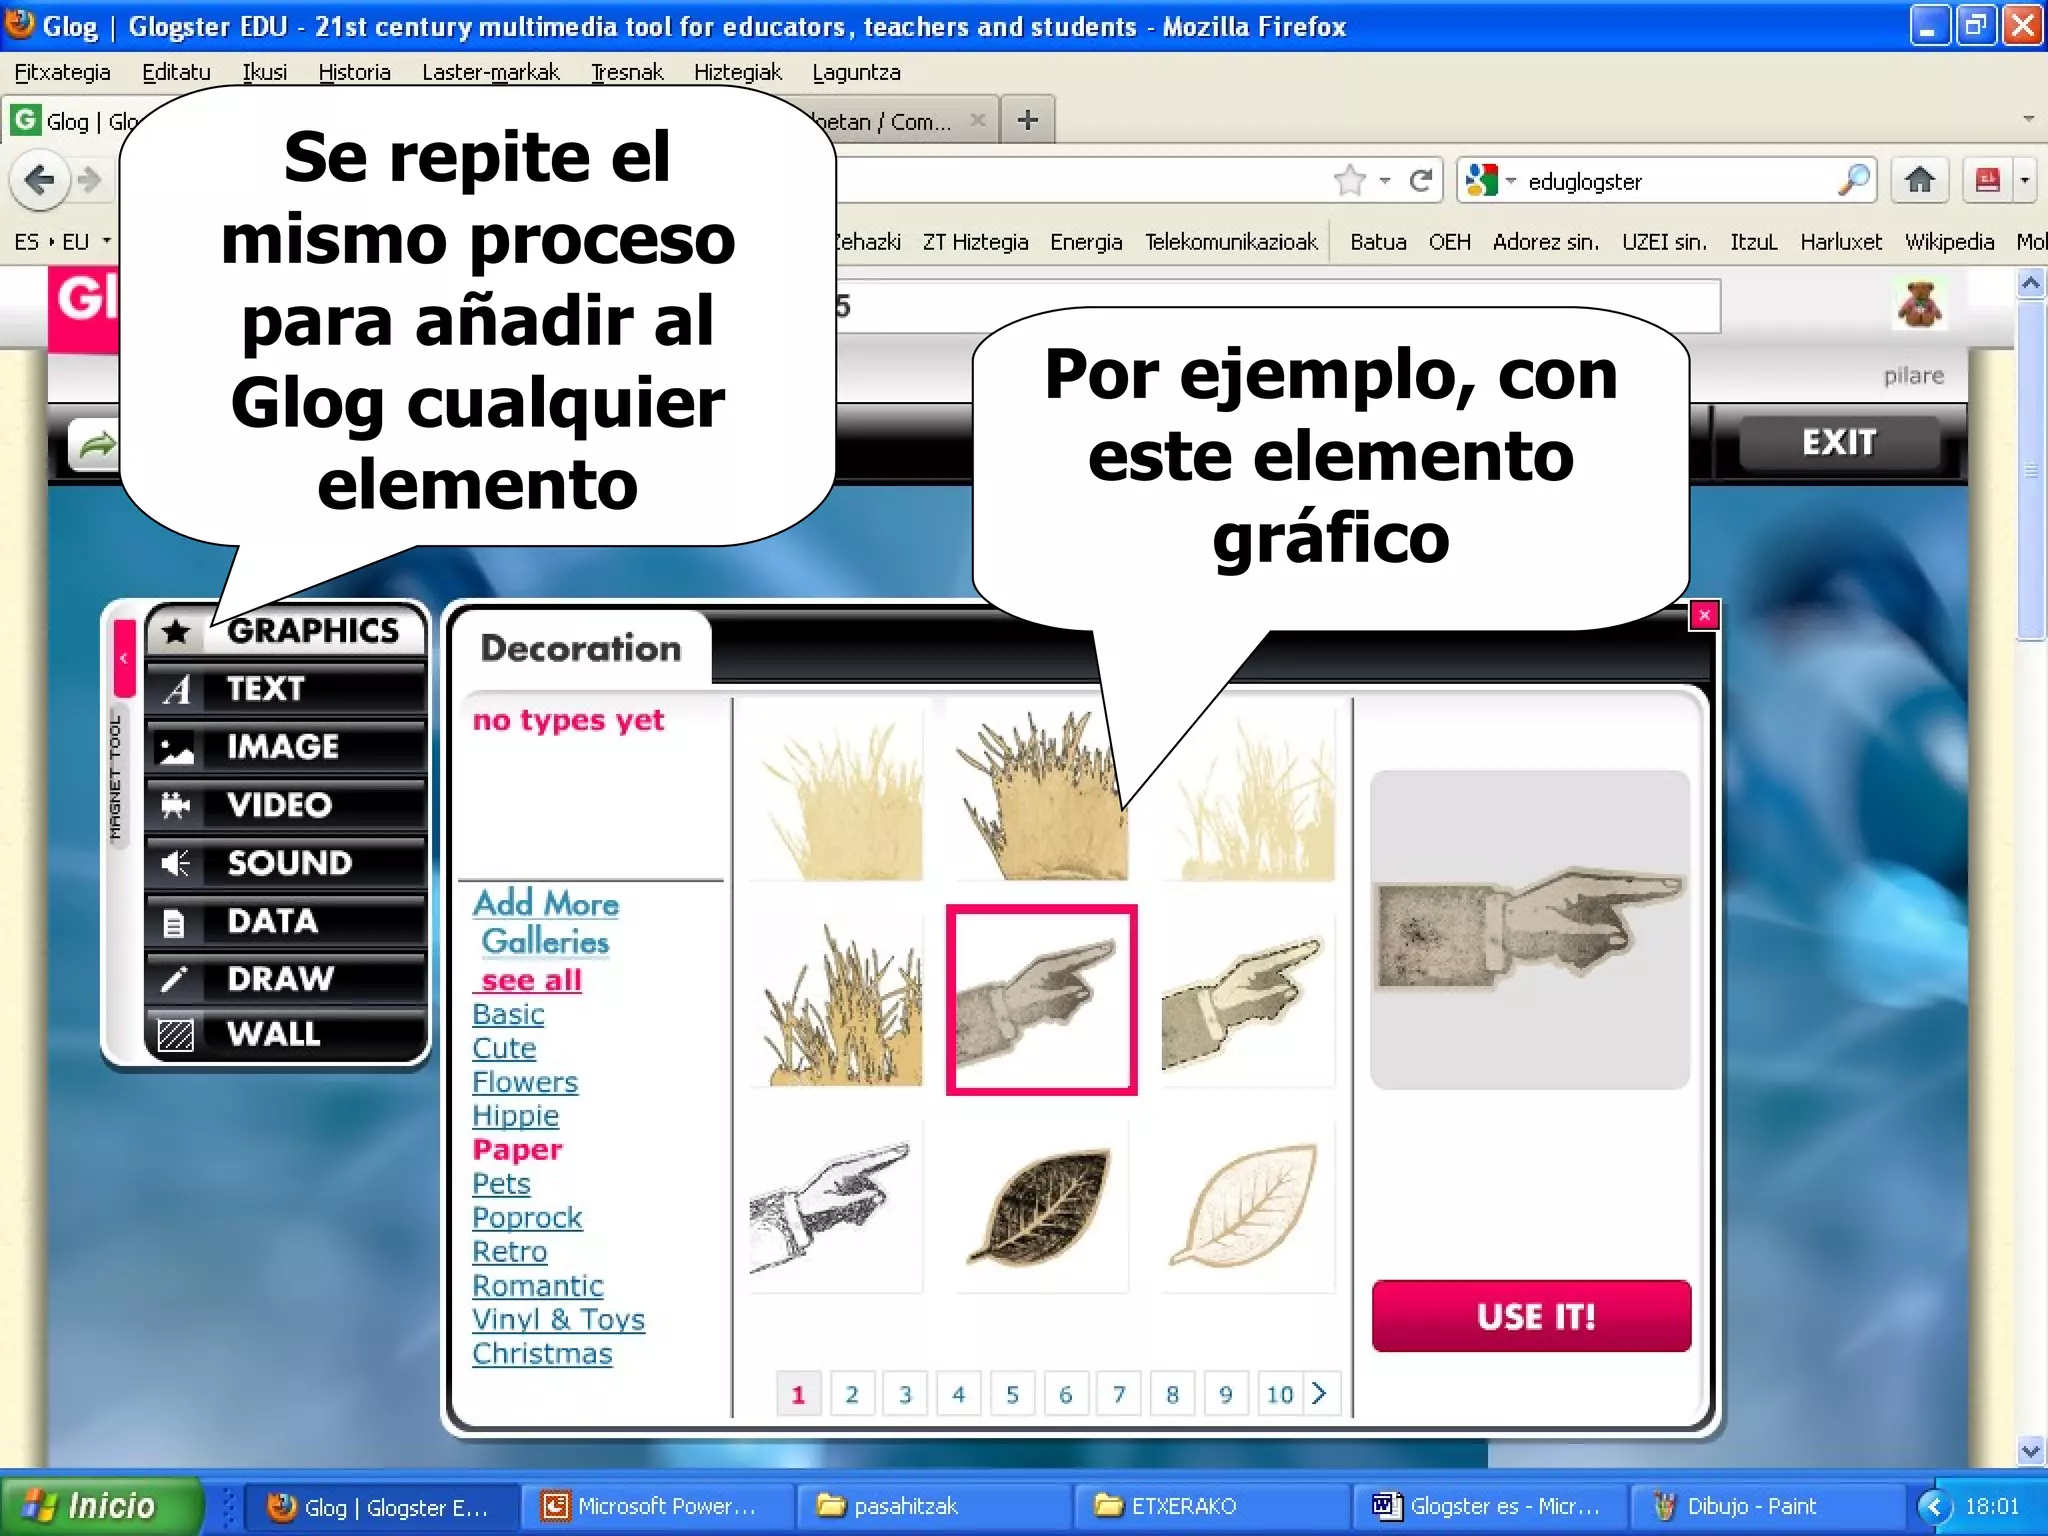
Task: Go to Firefox home page icon
Action: [x=1919, y=180]
